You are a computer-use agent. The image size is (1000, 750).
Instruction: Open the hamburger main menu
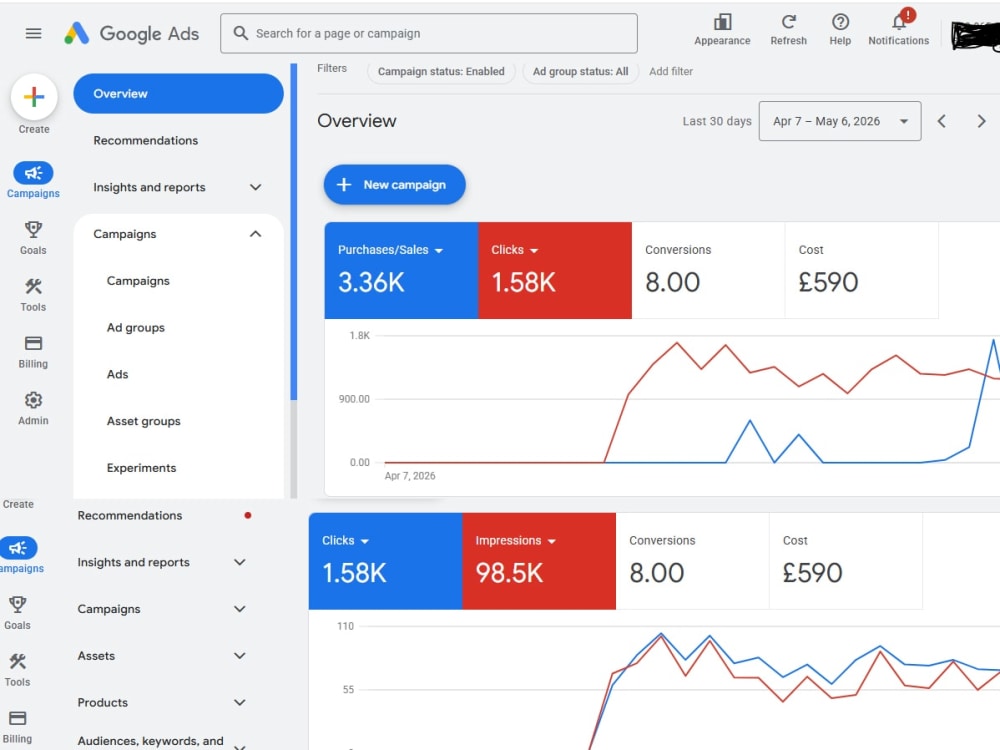(x=33, y=33)
